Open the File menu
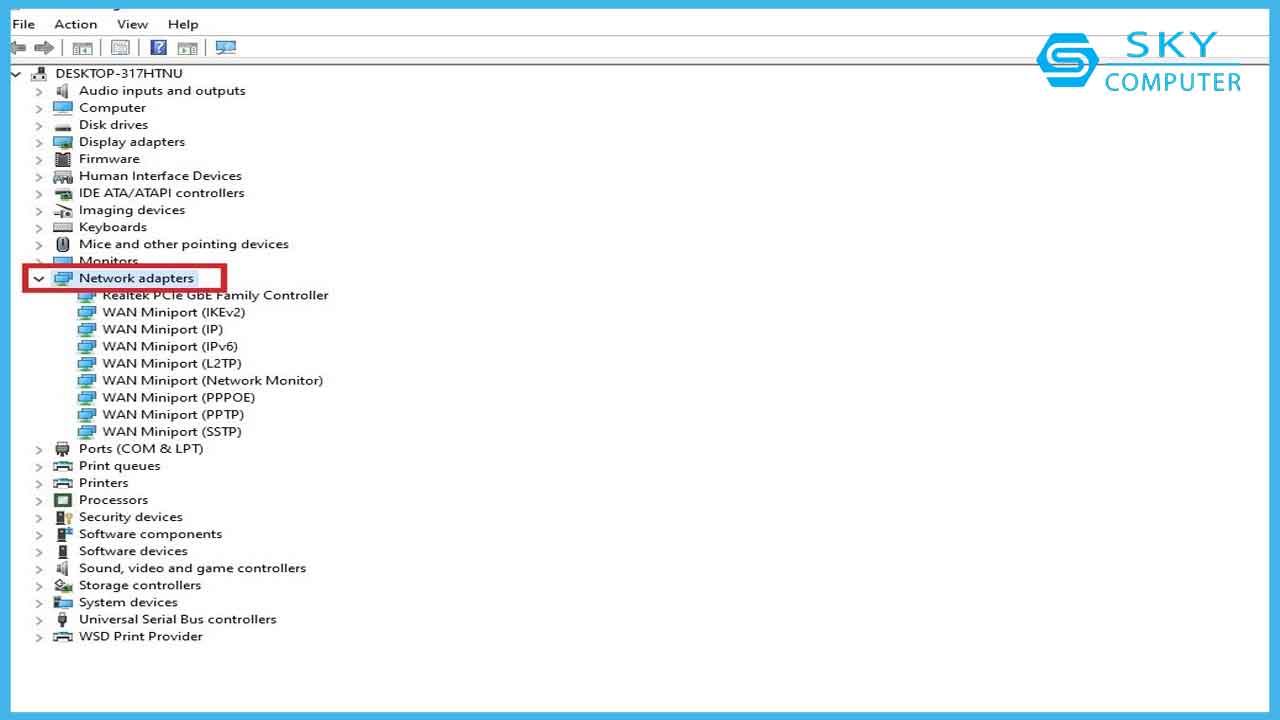The image size is (1280, 720). tap(23, 24)
